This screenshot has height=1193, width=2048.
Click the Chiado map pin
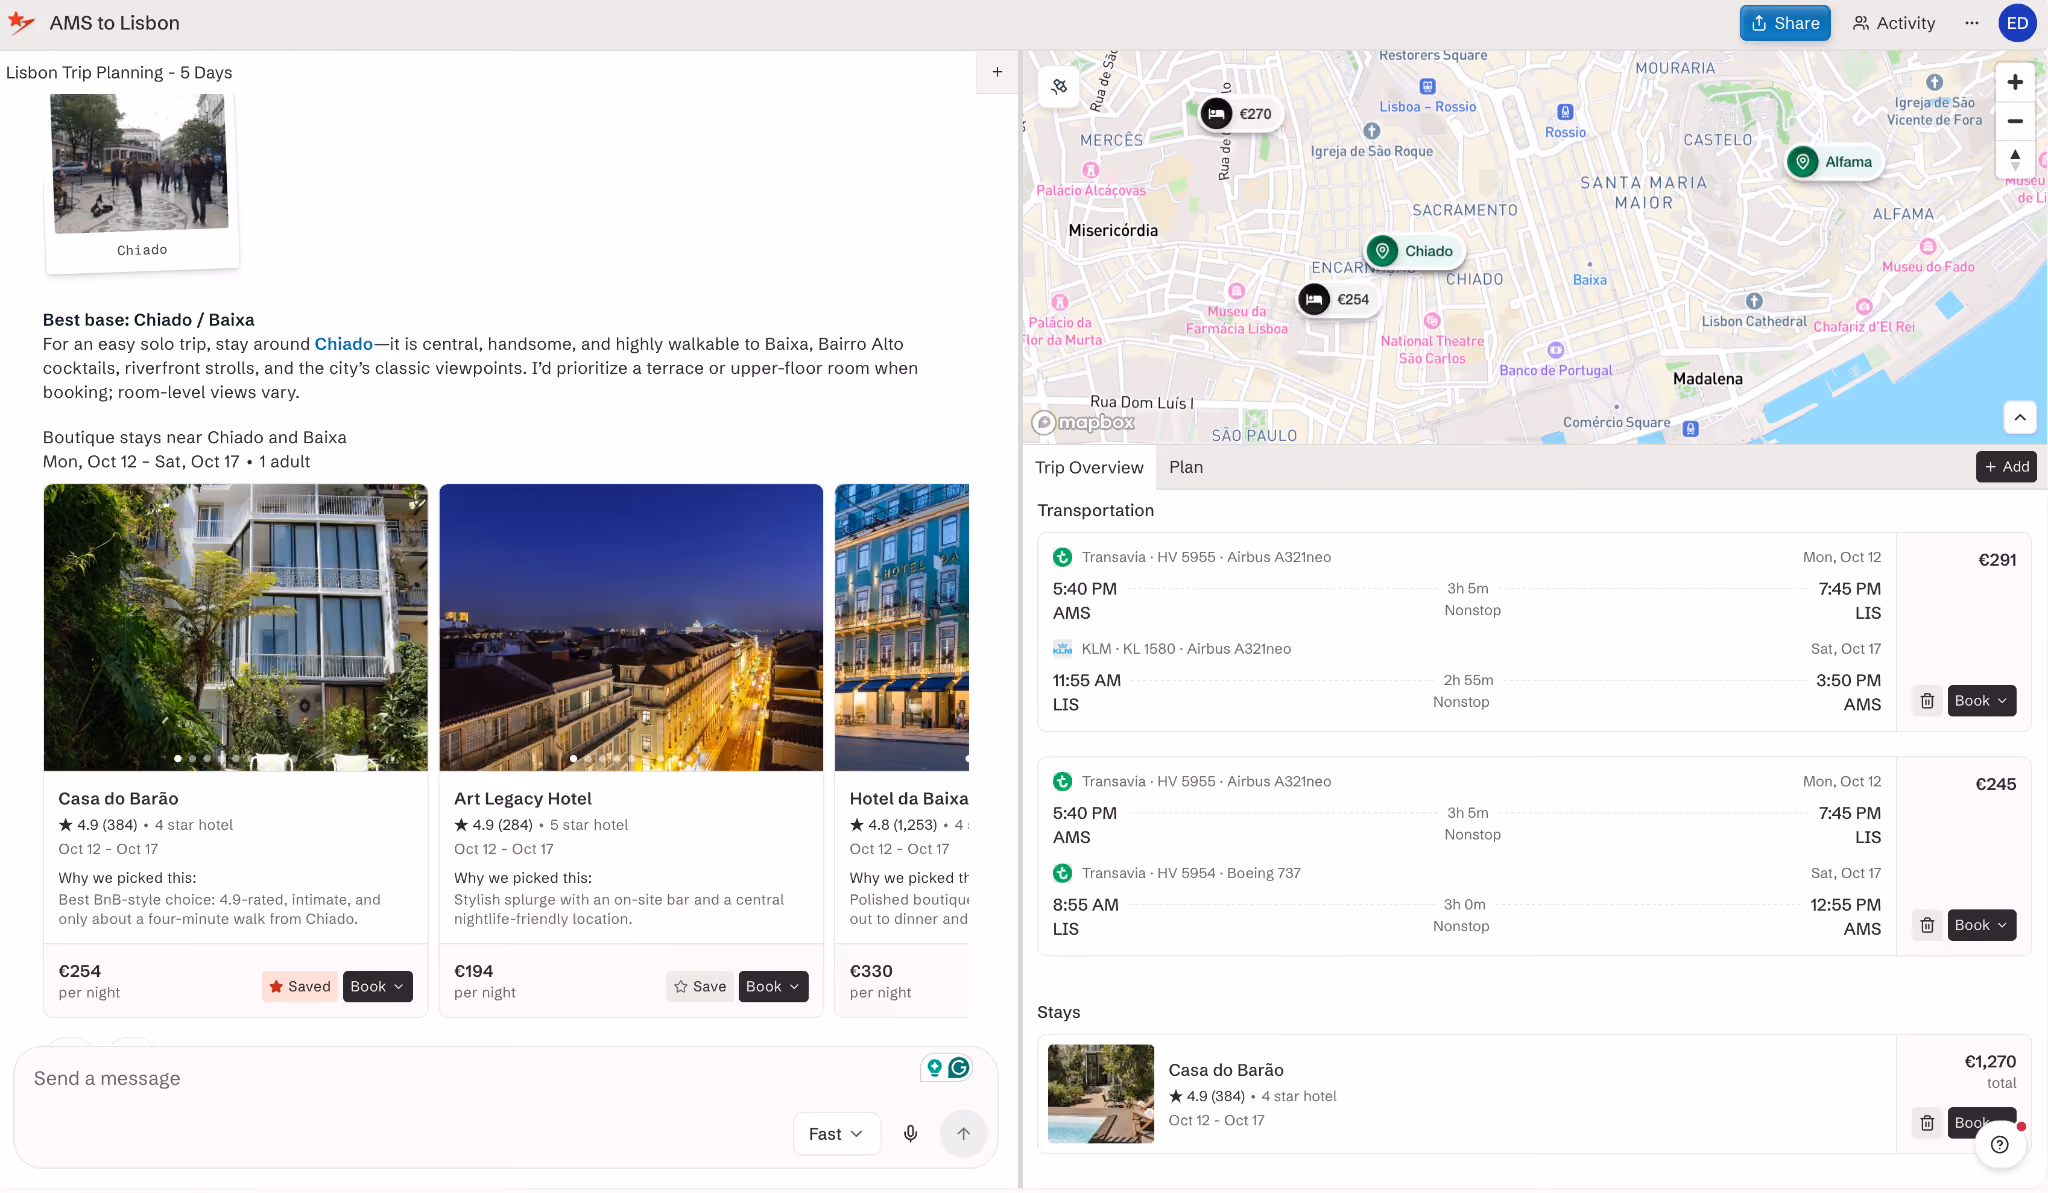coord(1414,251)
